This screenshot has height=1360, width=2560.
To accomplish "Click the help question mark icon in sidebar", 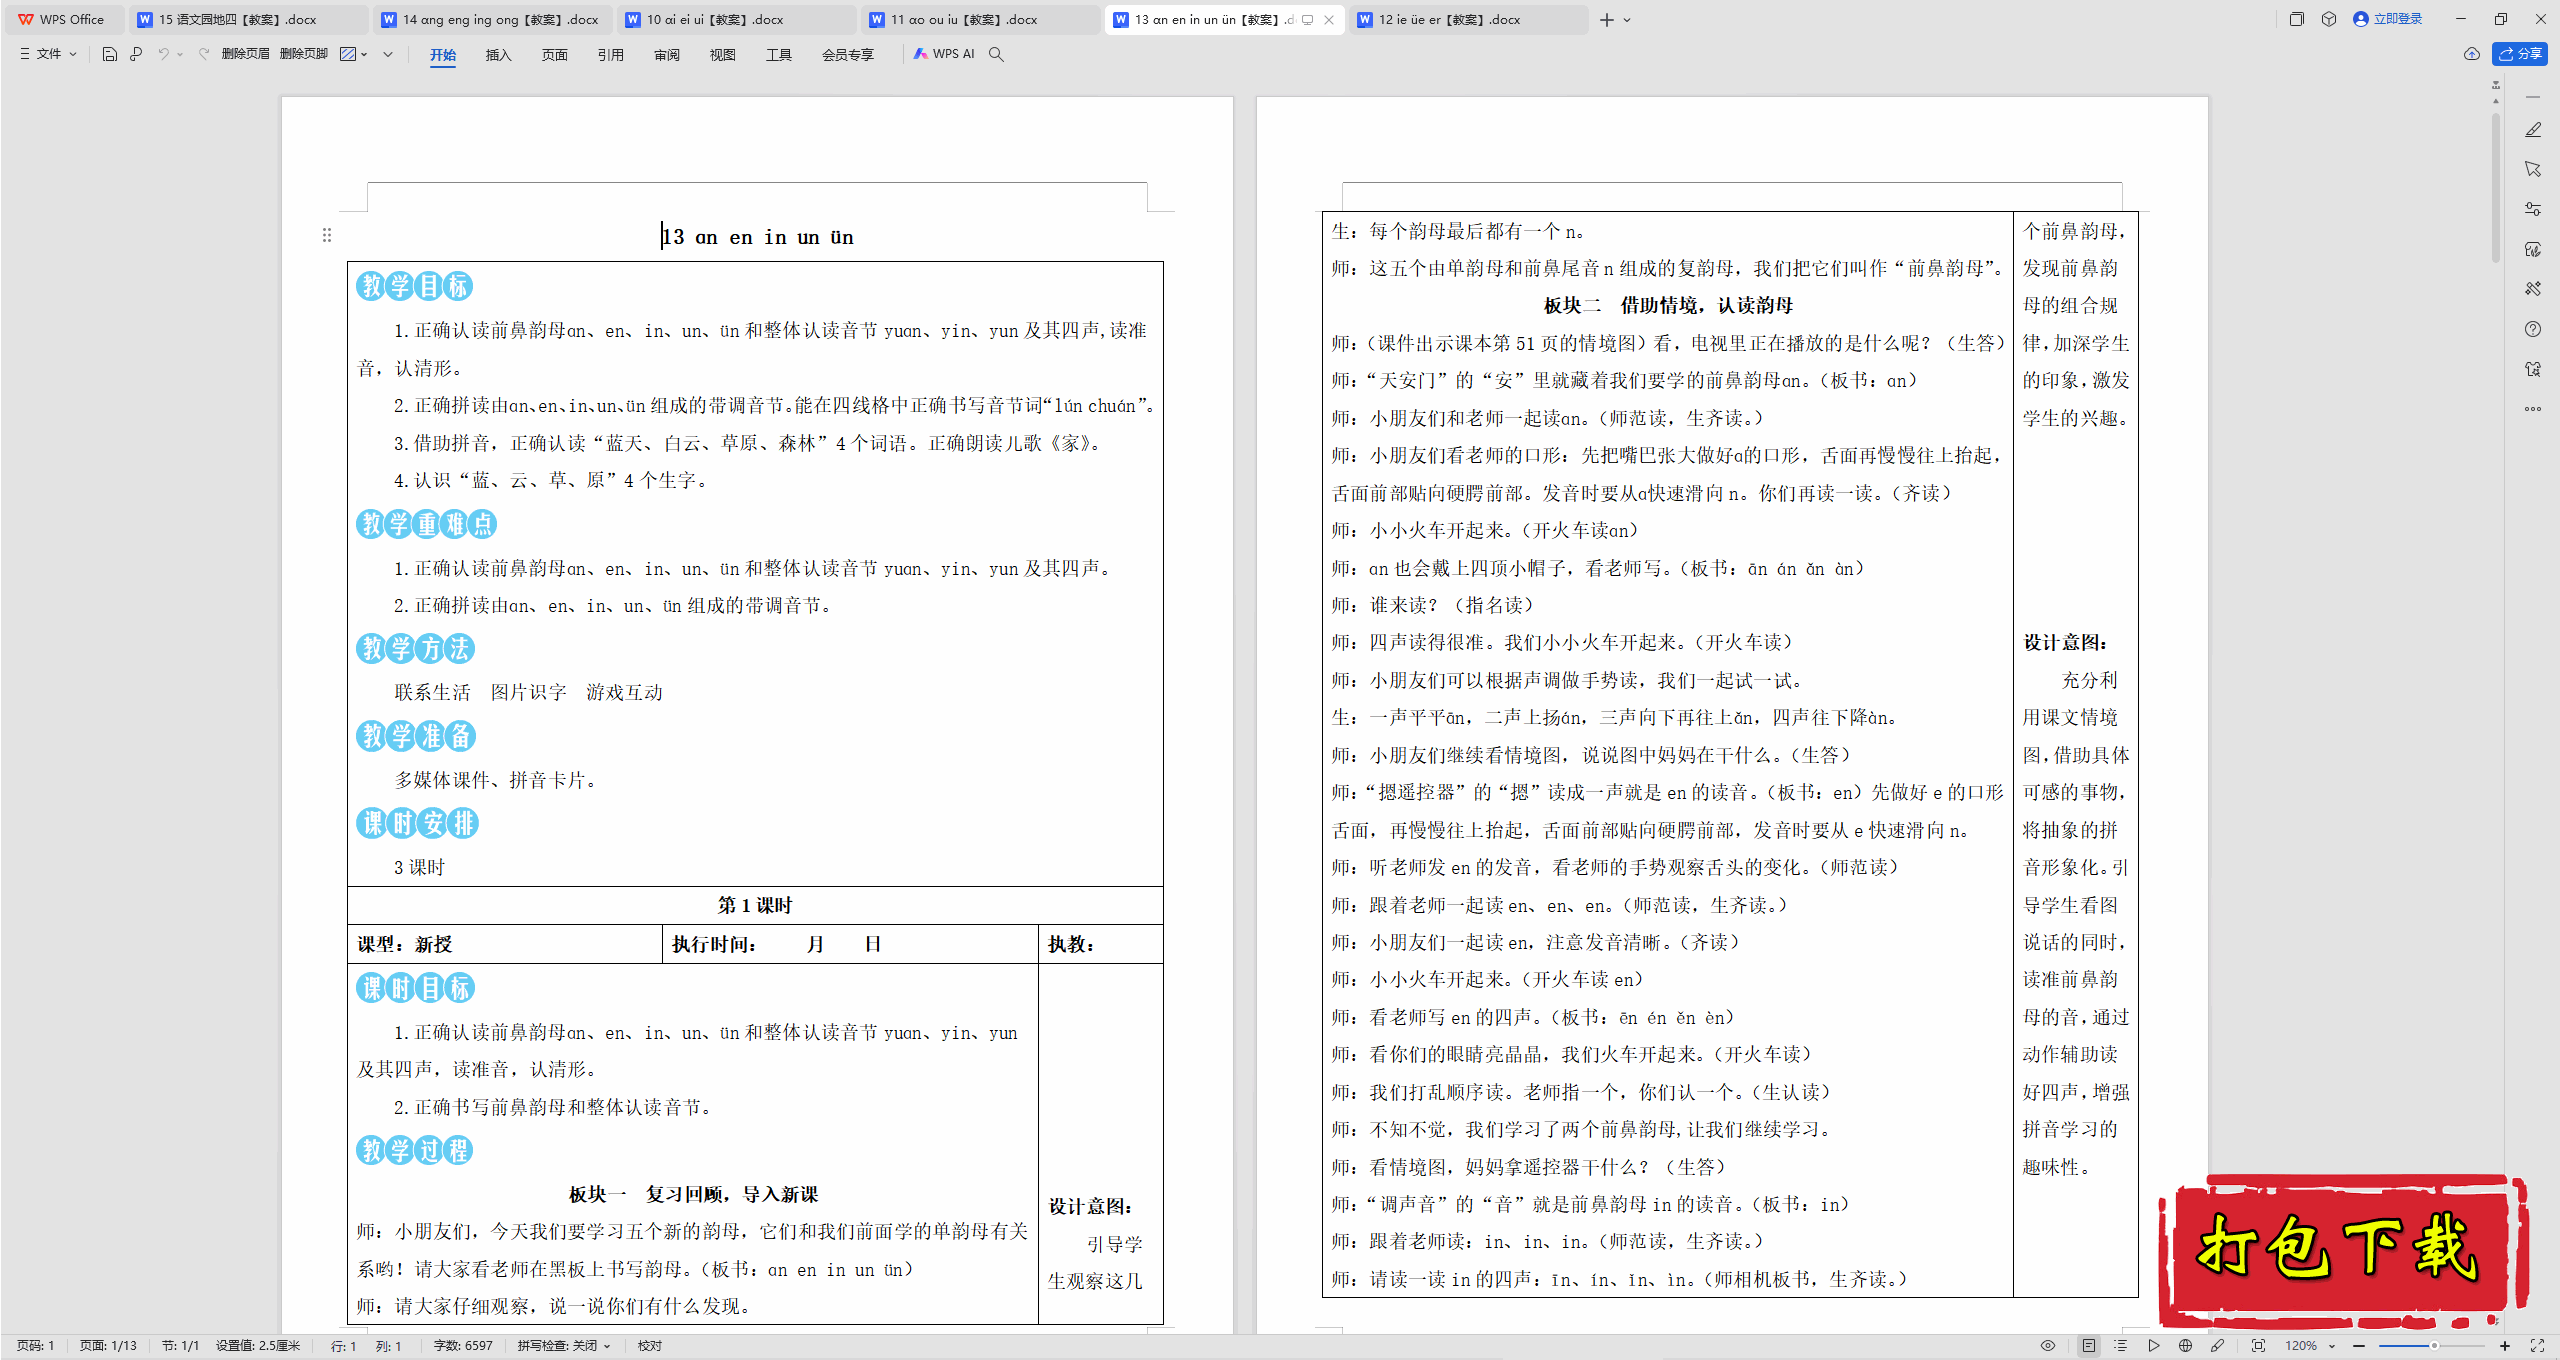I will (2533, 329).
